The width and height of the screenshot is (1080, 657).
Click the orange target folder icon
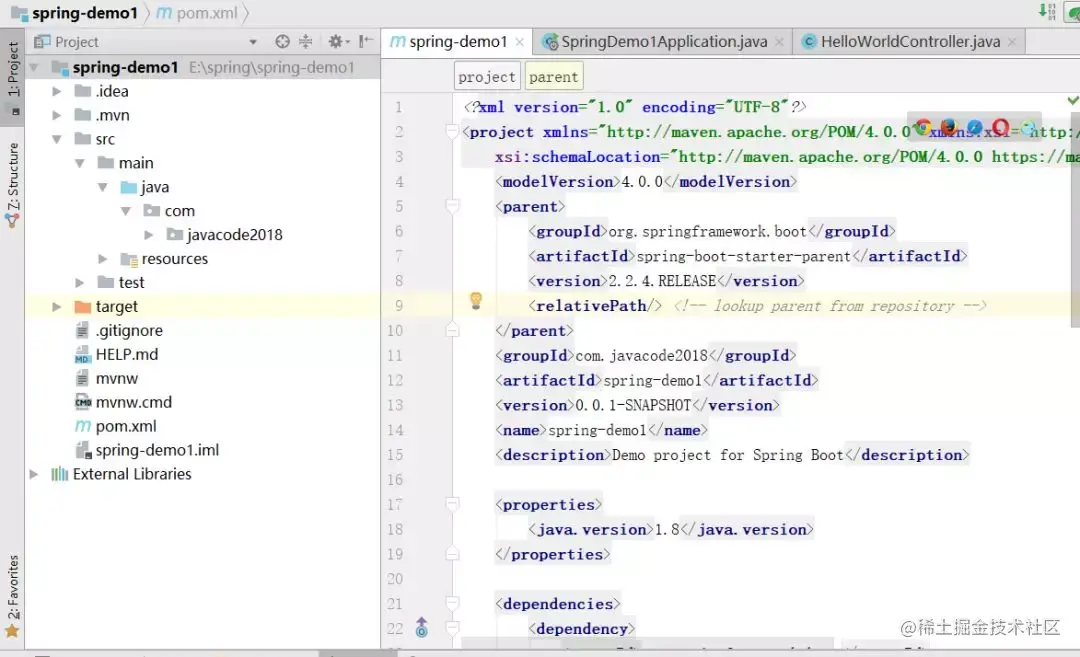[x=83, y=306]
